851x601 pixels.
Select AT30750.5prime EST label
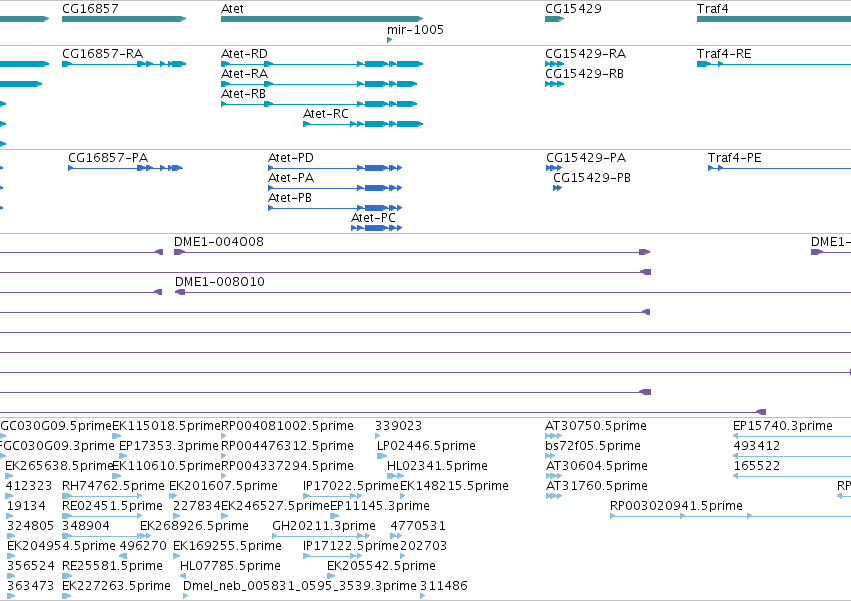click(595, 426)
